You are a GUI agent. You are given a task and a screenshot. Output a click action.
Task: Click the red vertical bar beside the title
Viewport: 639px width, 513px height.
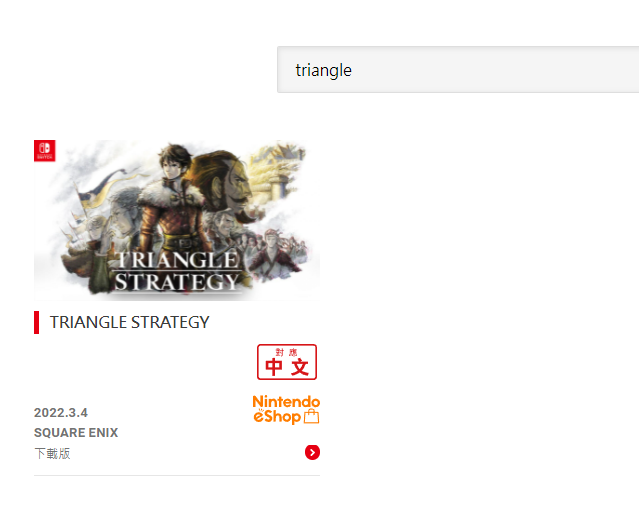click(x=36, y=322)
